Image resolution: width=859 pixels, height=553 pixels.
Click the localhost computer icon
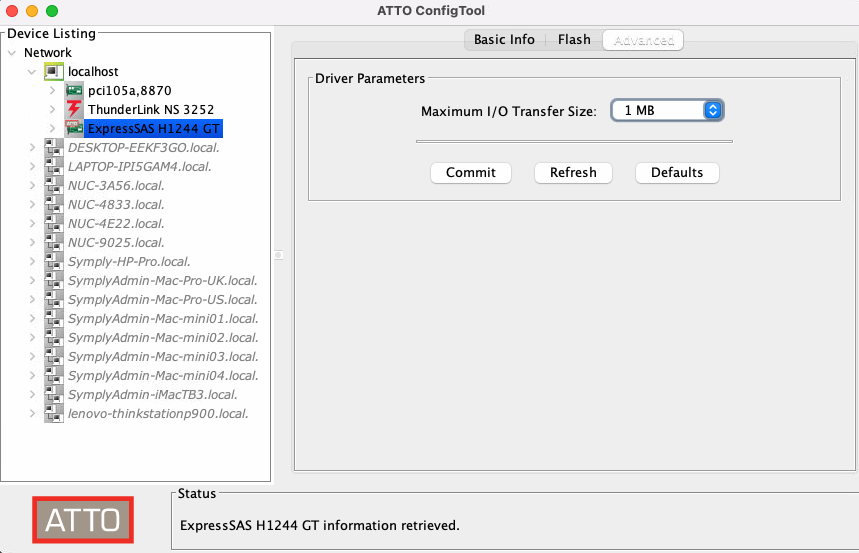[54, 71]
